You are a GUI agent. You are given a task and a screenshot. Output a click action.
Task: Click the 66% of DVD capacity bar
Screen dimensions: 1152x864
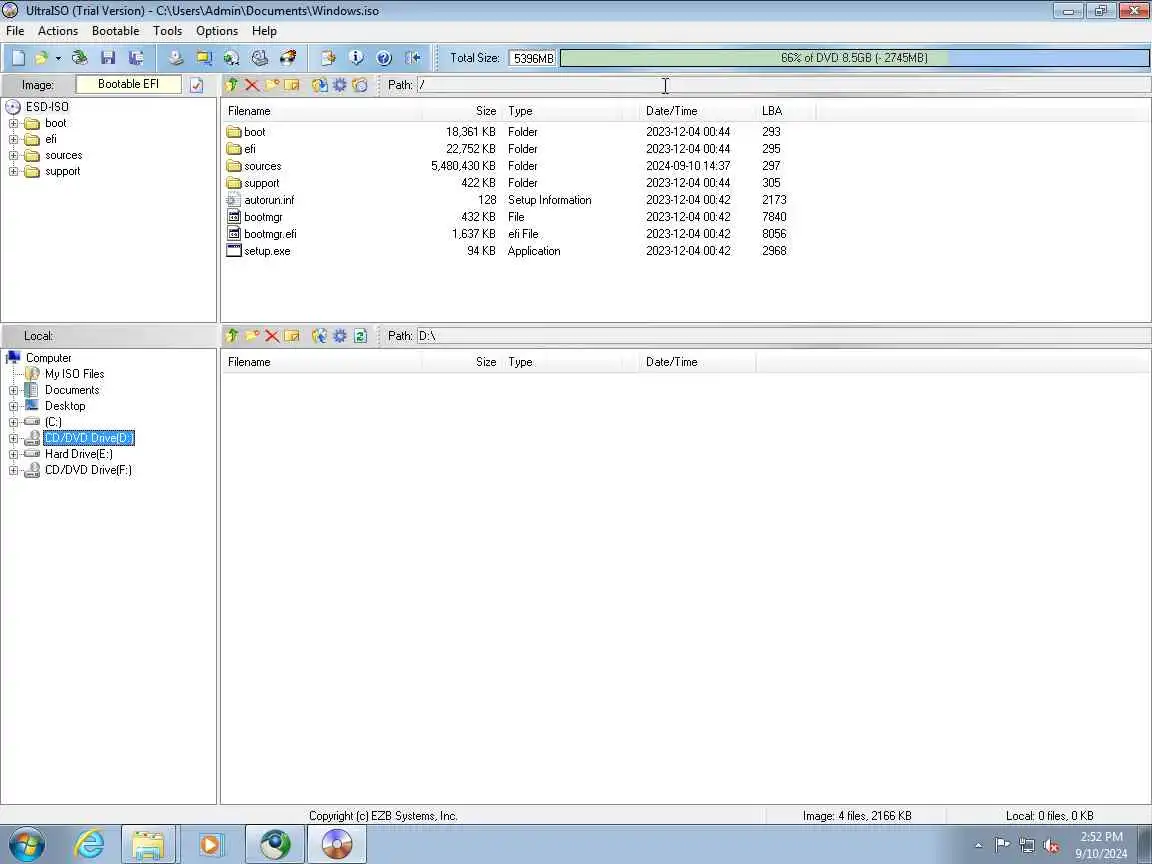854,58
